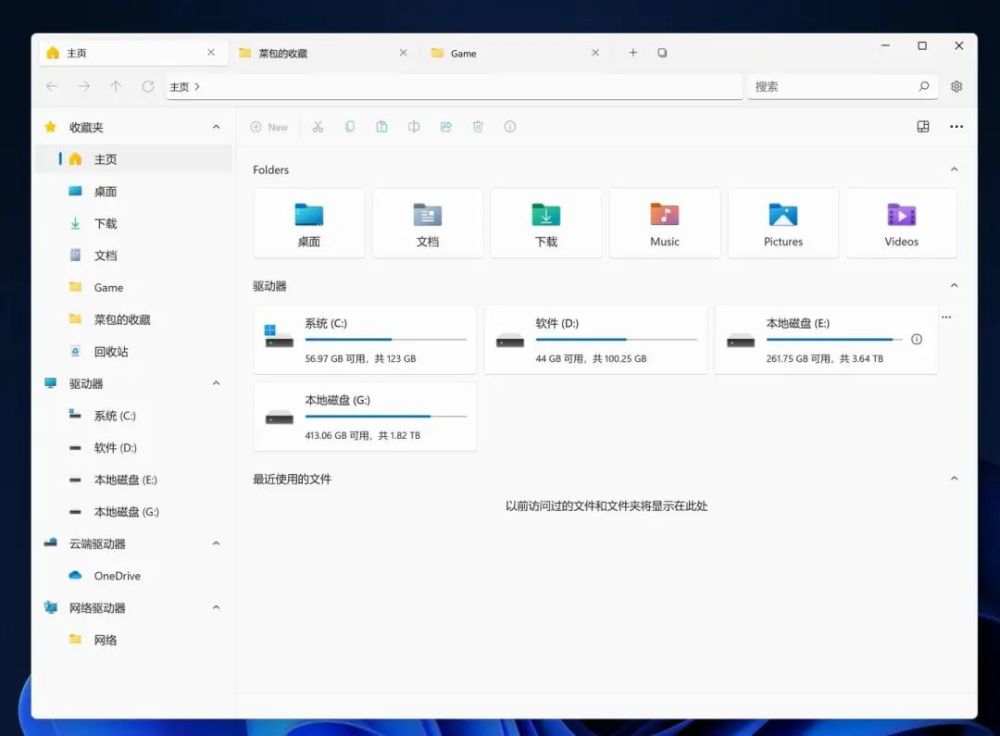The width and height of the screenshot is (1000, 736).
Task: Collapse the 收藏夹 sidebar group
Action: pos(216,127)
